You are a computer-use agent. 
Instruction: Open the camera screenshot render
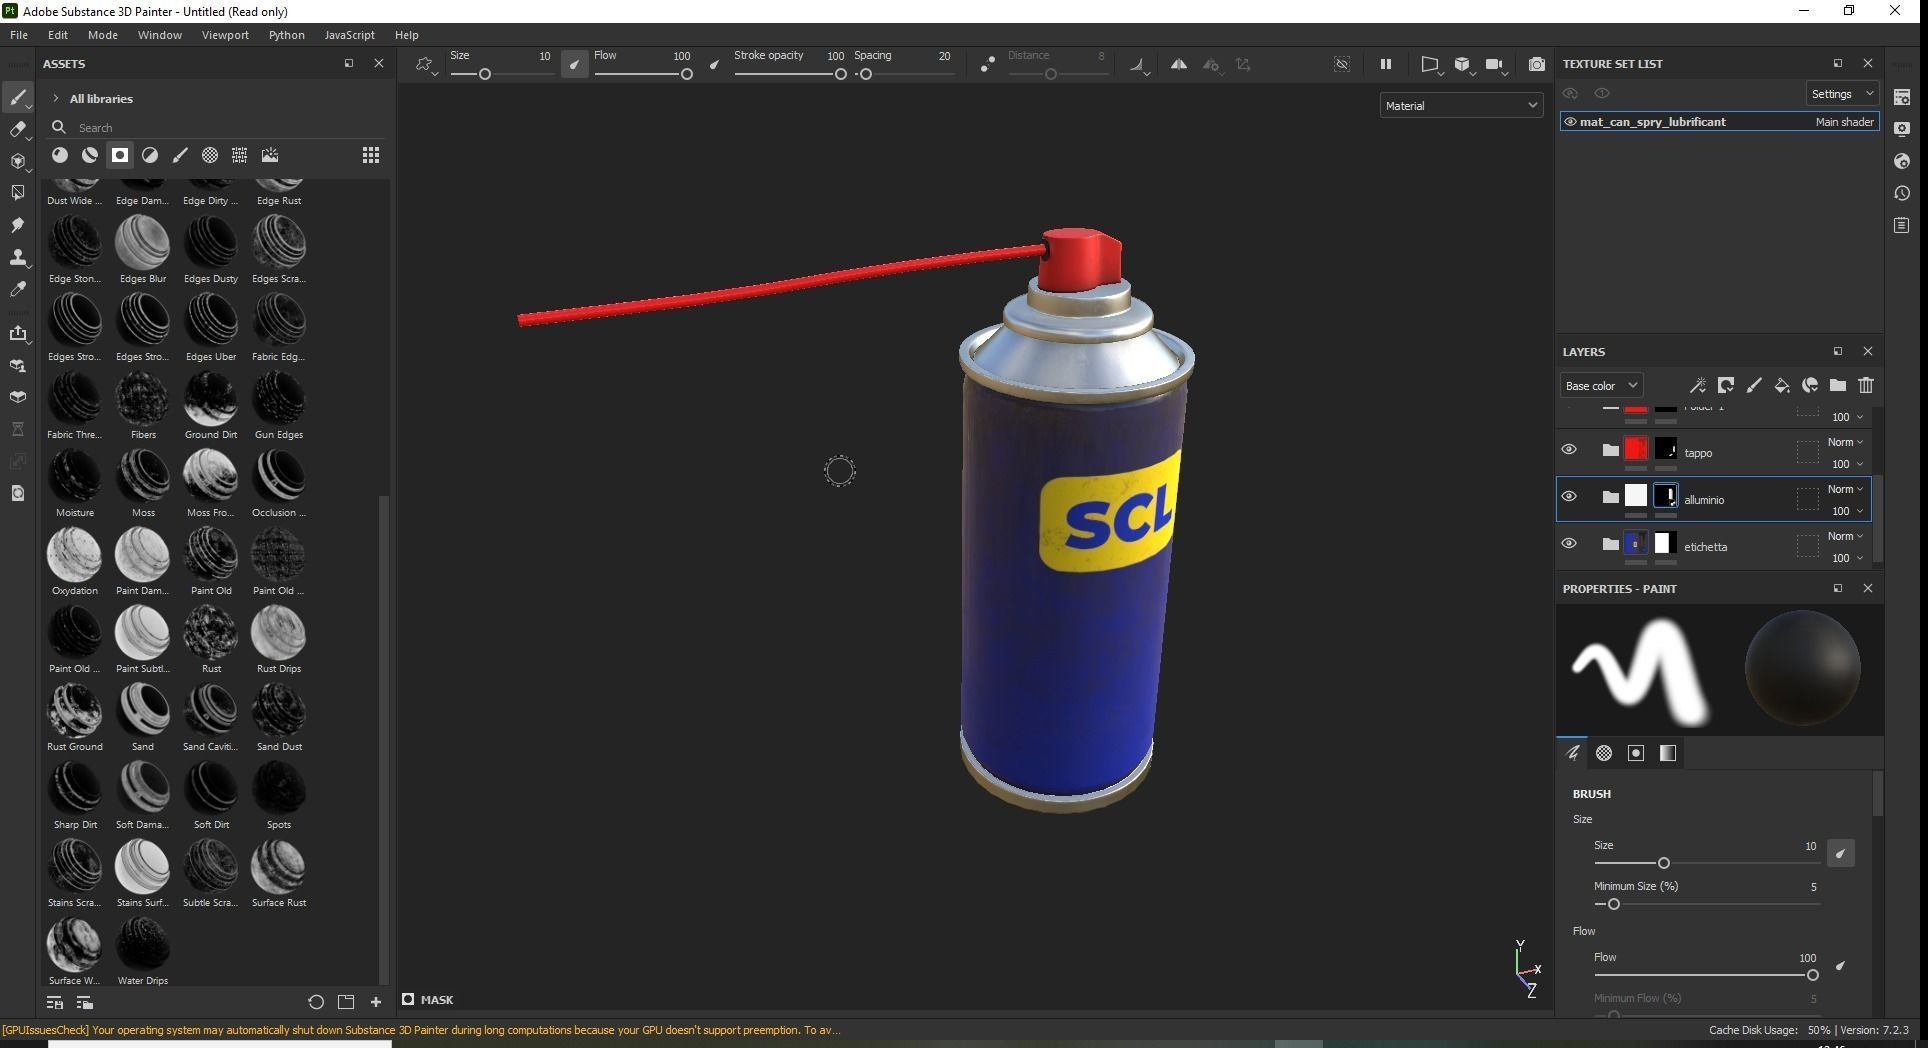(1537, 64)
